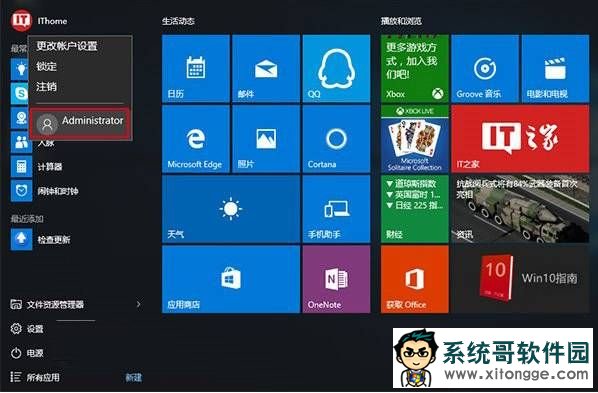
Task: Open Microsoft Solitaire Collection tile
Action: click(415, 139)
